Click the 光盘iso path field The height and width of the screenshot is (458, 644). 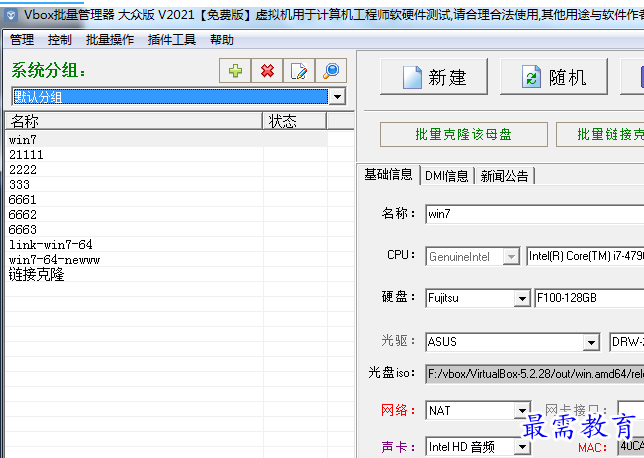point(535,374)
